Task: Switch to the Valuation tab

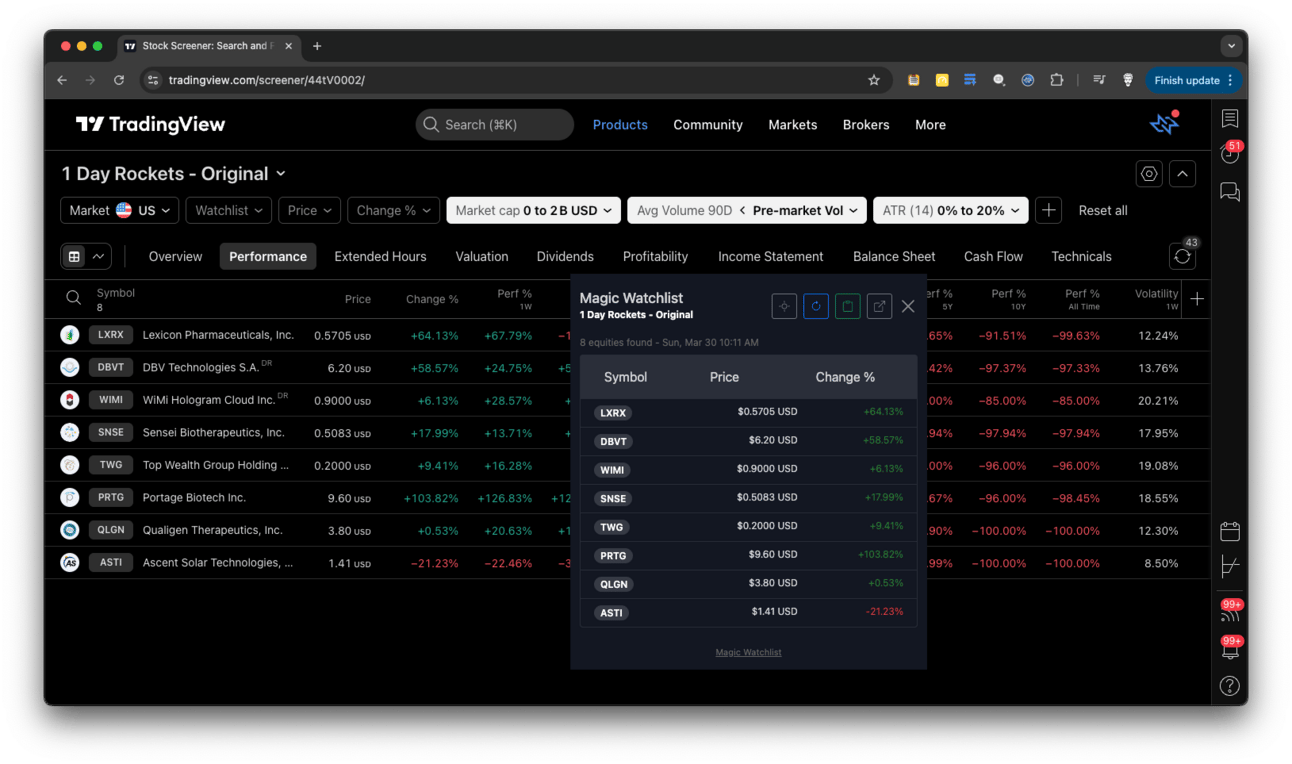Action: click(x=482, y=256)
